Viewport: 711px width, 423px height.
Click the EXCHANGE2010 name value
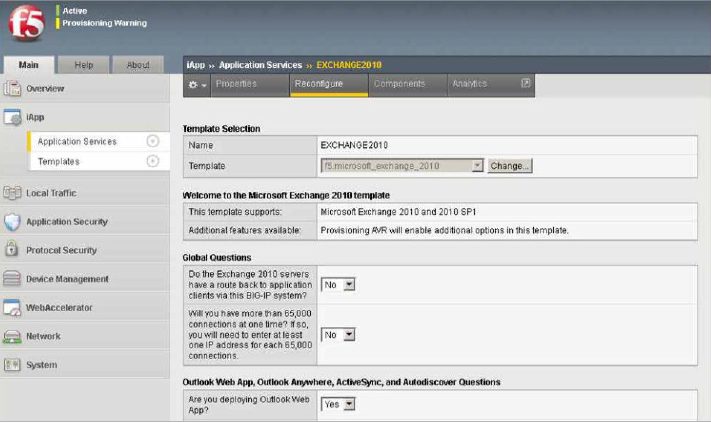pyautogui.click(x=354, y=145)
